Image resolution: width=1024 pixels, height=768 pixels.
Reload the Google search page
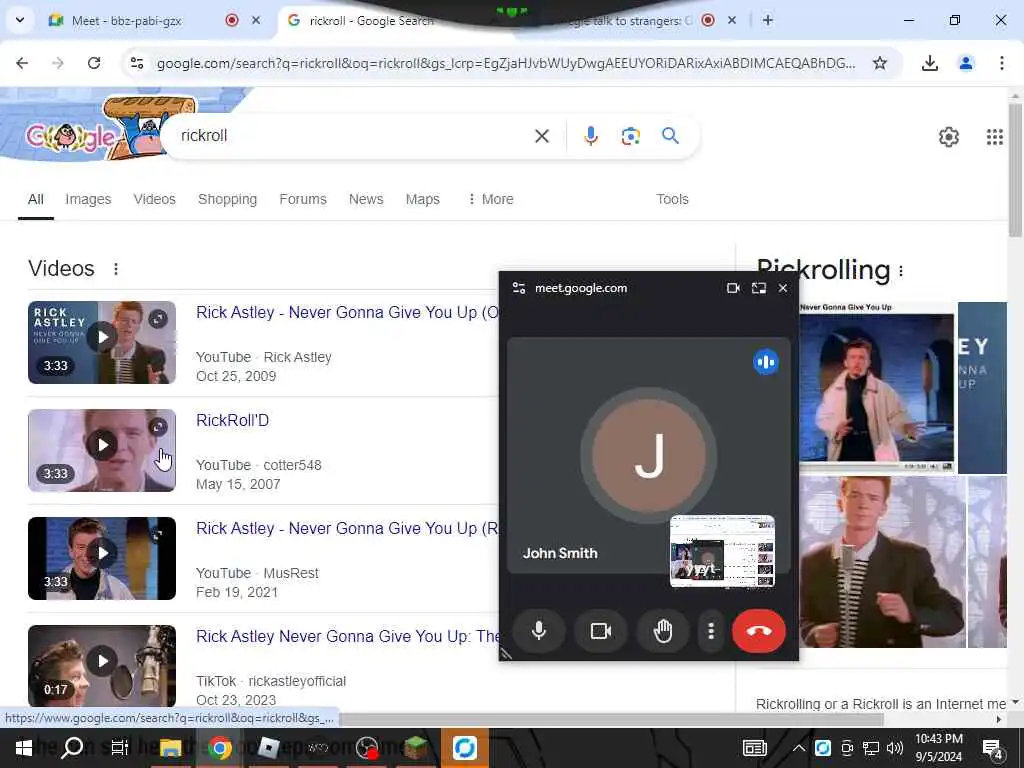(94, 63)
